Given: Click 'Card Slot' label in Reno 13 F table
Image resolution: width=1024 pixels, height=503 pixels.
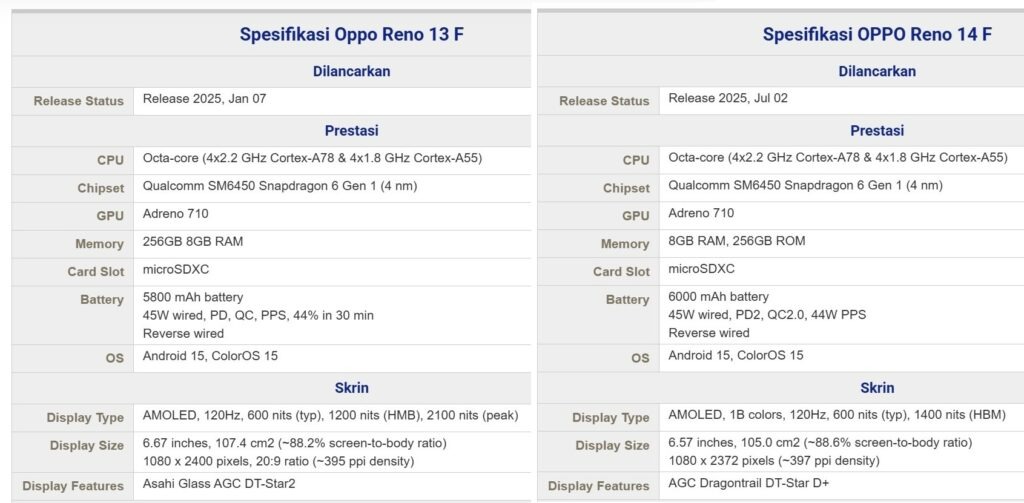Looking at the screenshot, I should [95, 272].
